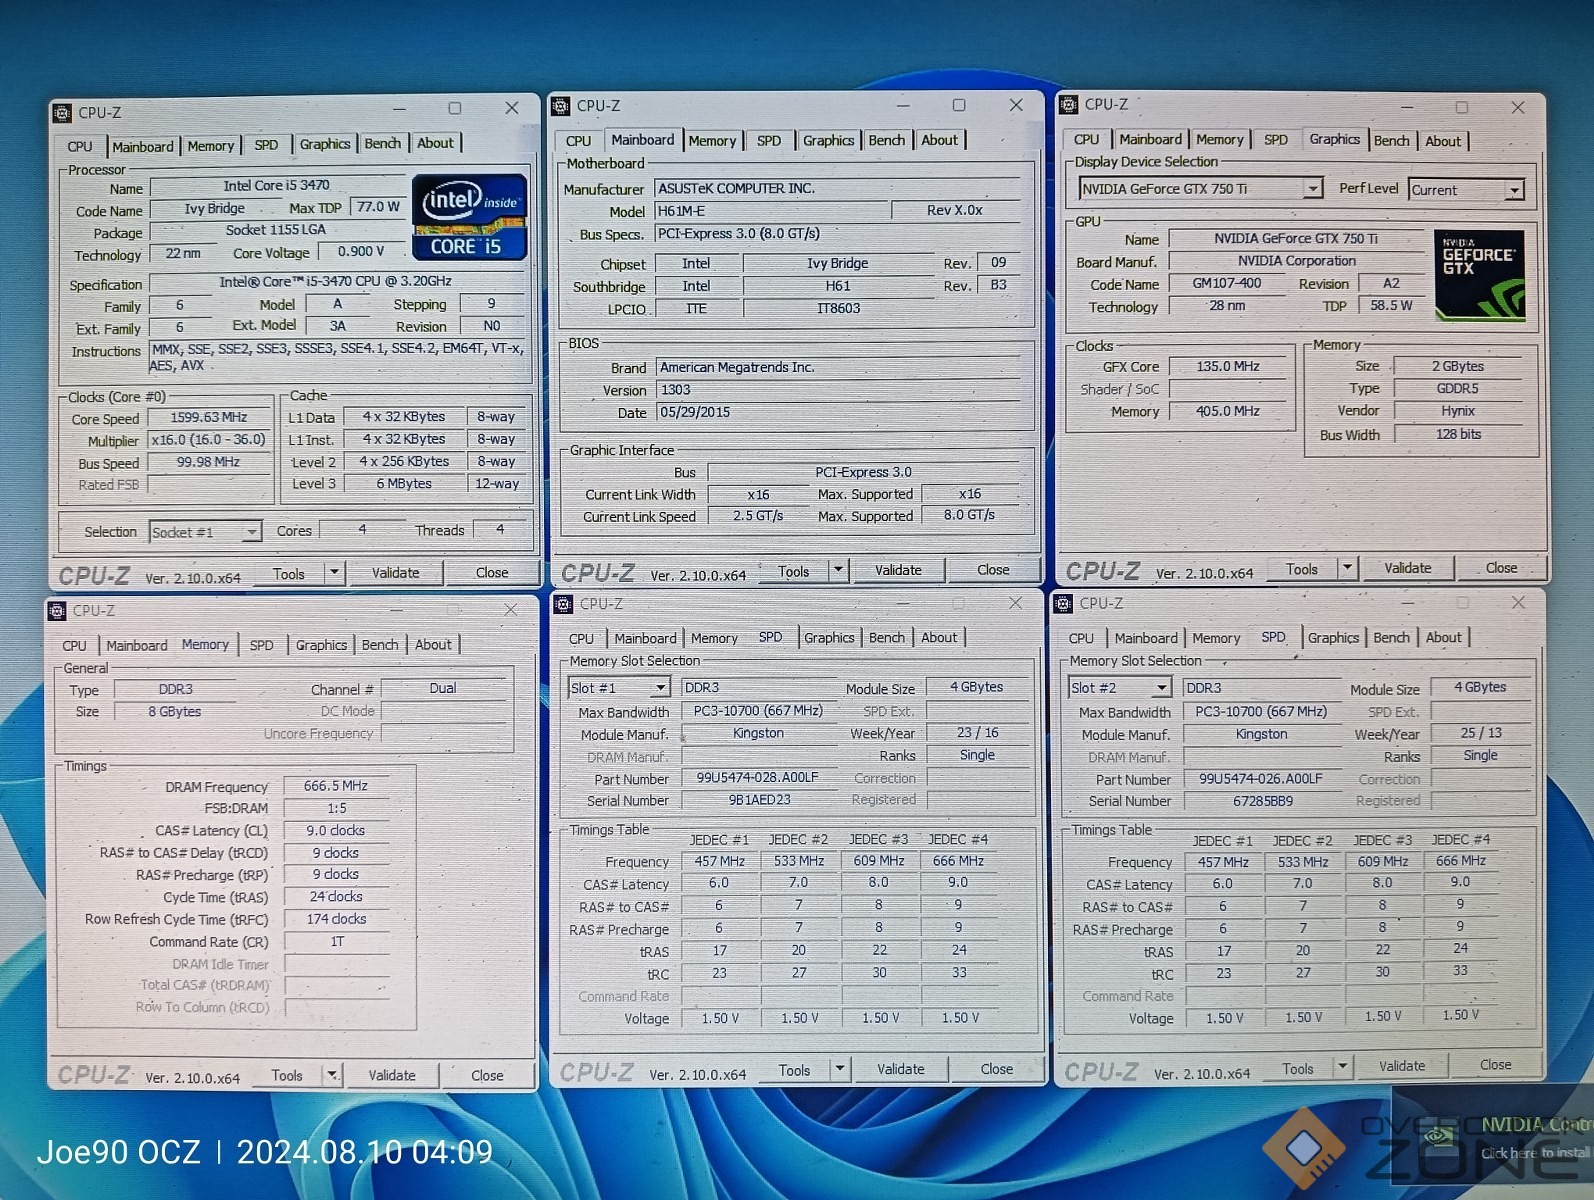Click the Tools button in the GeForce Graphics window

click(1301, 568)
